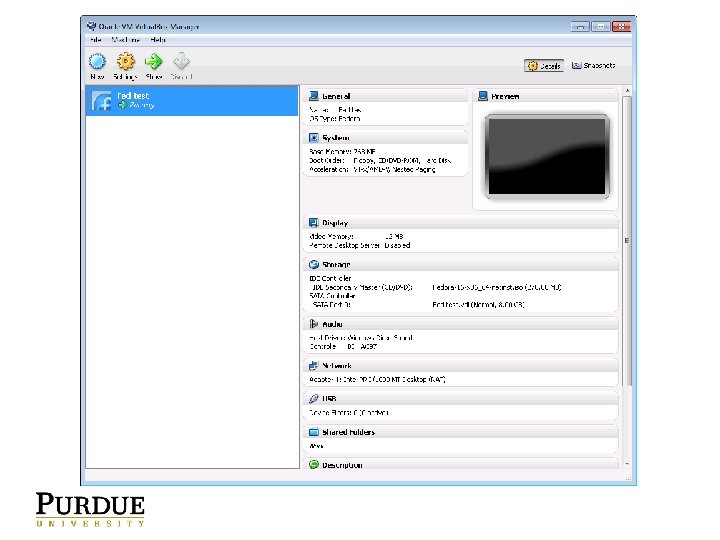Open the Description section header link
720x540 pixels.
(x=342, y=465)
